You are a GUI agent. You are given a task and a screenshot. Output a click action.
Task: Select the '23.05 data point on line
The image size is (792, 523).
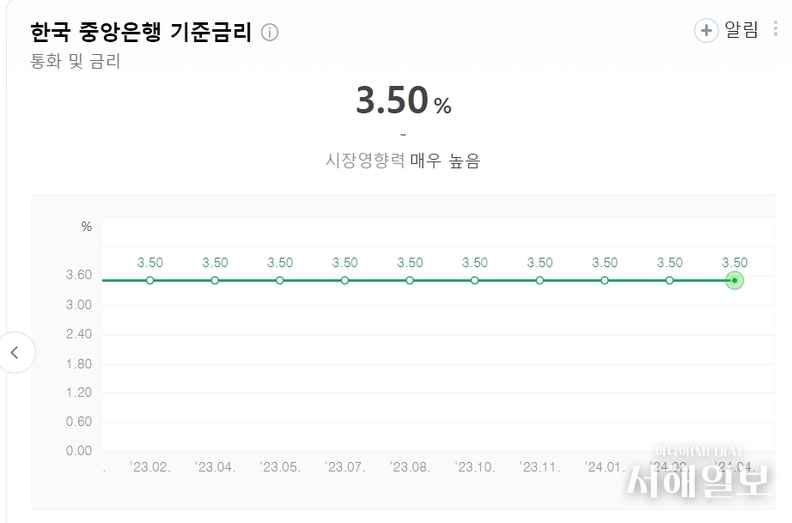pyautogui.click(x=280, y=280)
